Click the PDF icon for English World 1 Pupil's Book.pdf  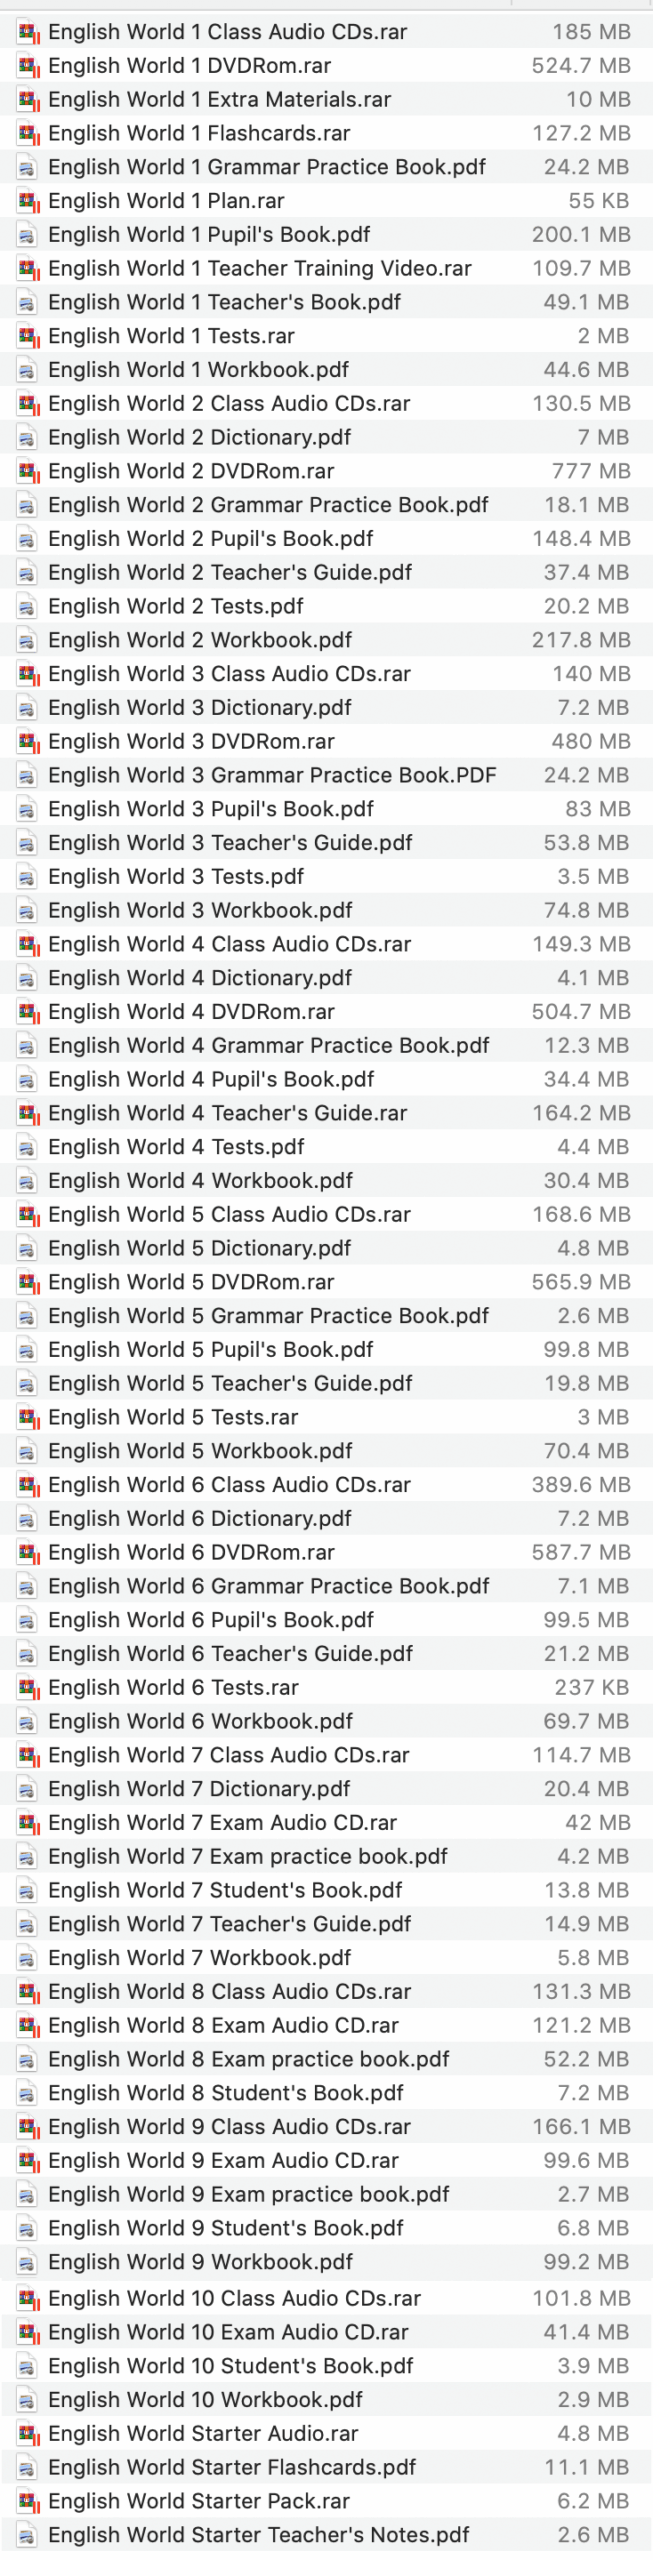pos(28,235)
